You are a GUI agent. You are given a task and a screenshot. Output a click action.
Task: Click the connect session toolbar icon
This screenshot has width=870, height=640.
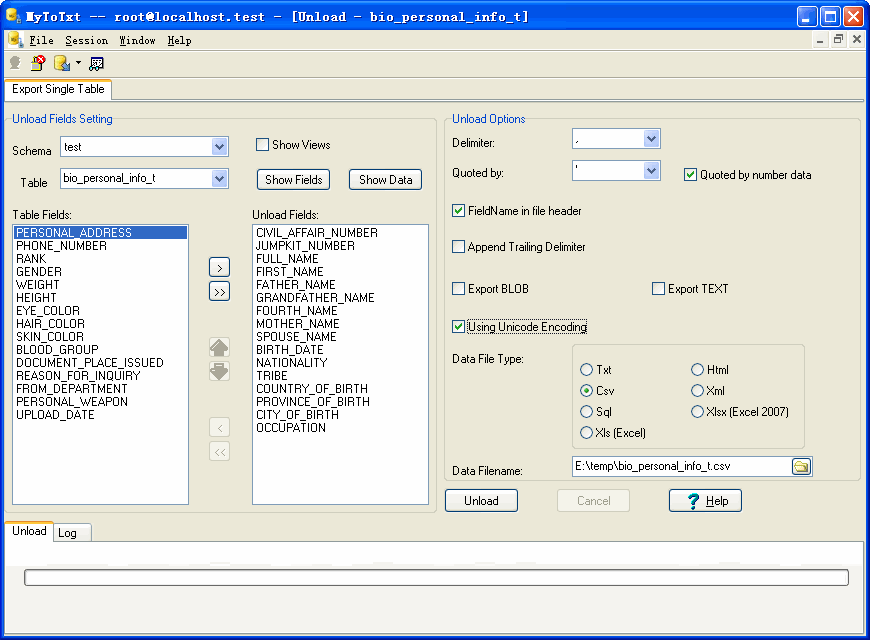15,63
